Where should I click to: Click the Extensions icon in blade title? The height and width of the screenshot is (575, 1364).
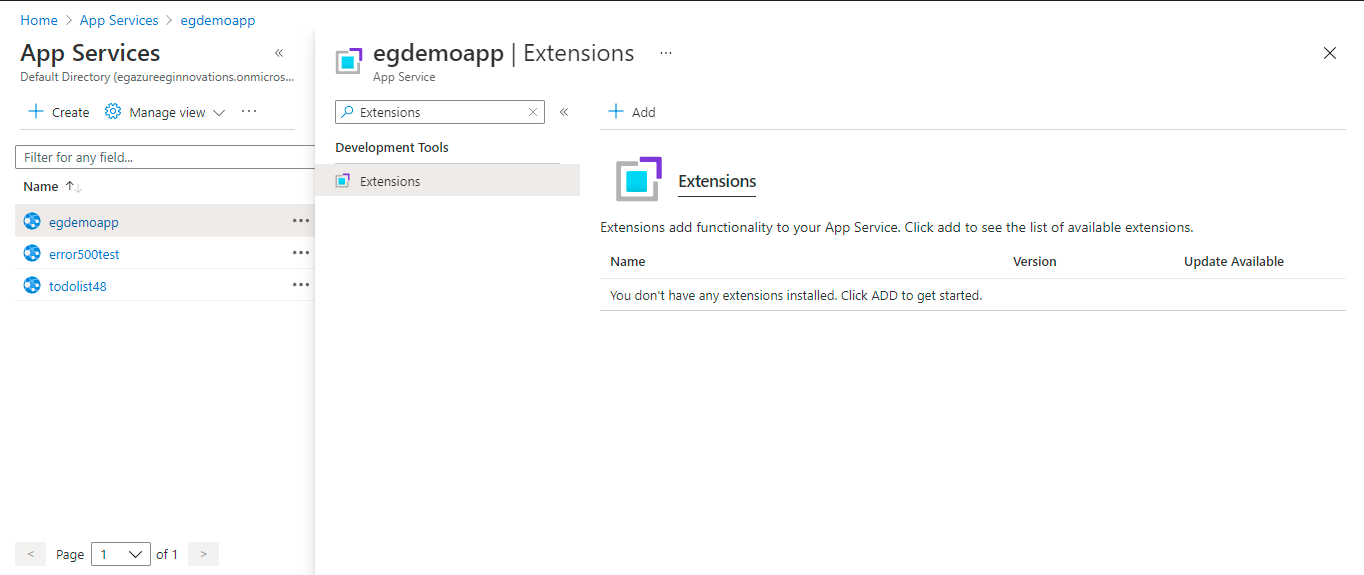[x=348, y=60]
